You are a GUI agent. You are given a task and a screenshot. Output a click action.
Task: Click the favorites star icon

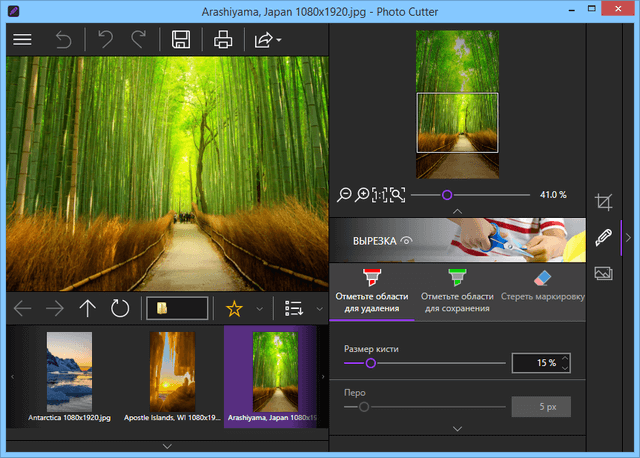234,309
